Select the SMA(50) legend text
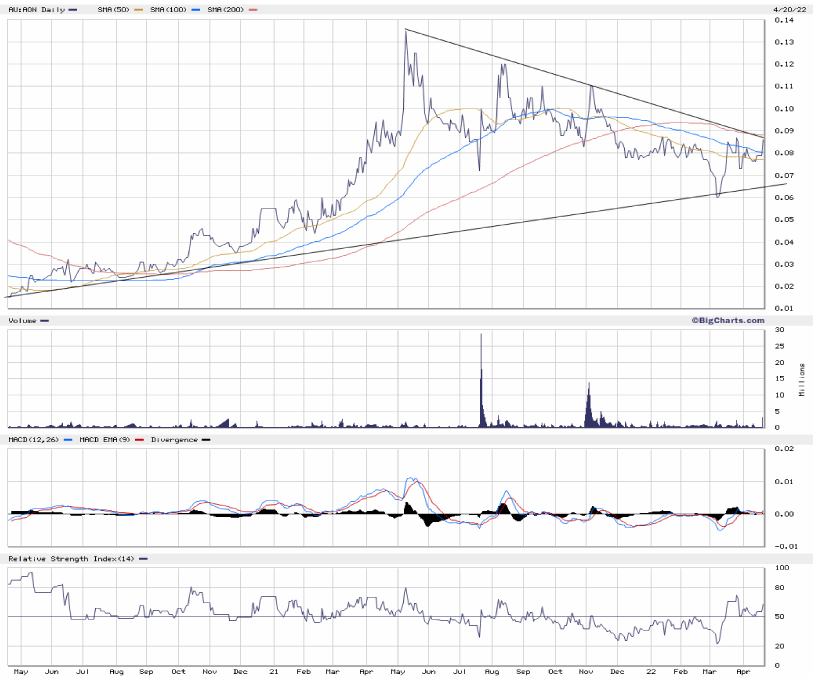813x680 pixels. click(113, 10)
